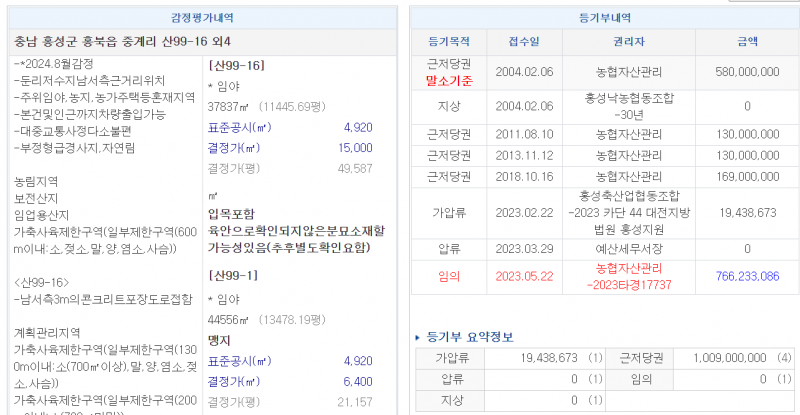
Task: Click the [산99-16] parcel heading
Action: point(235,64)
